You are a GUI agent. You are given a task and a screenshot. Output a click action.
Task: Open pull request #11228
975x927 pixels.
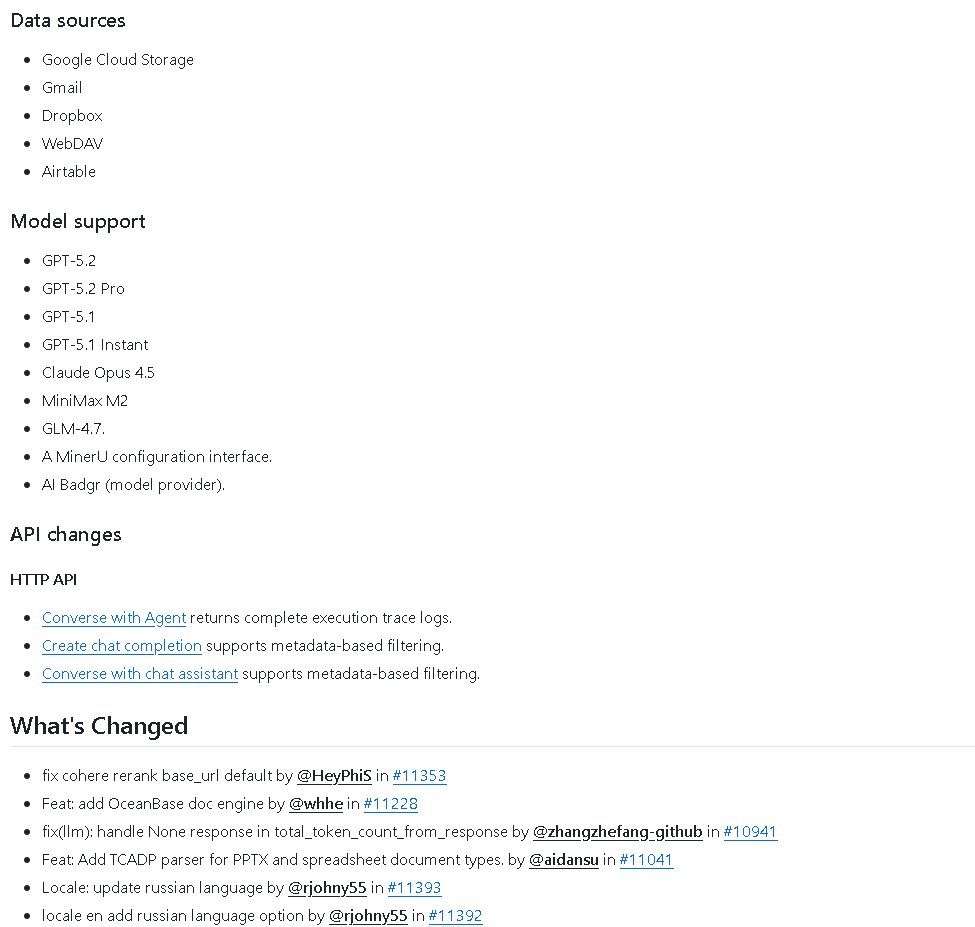pos(390,803)
